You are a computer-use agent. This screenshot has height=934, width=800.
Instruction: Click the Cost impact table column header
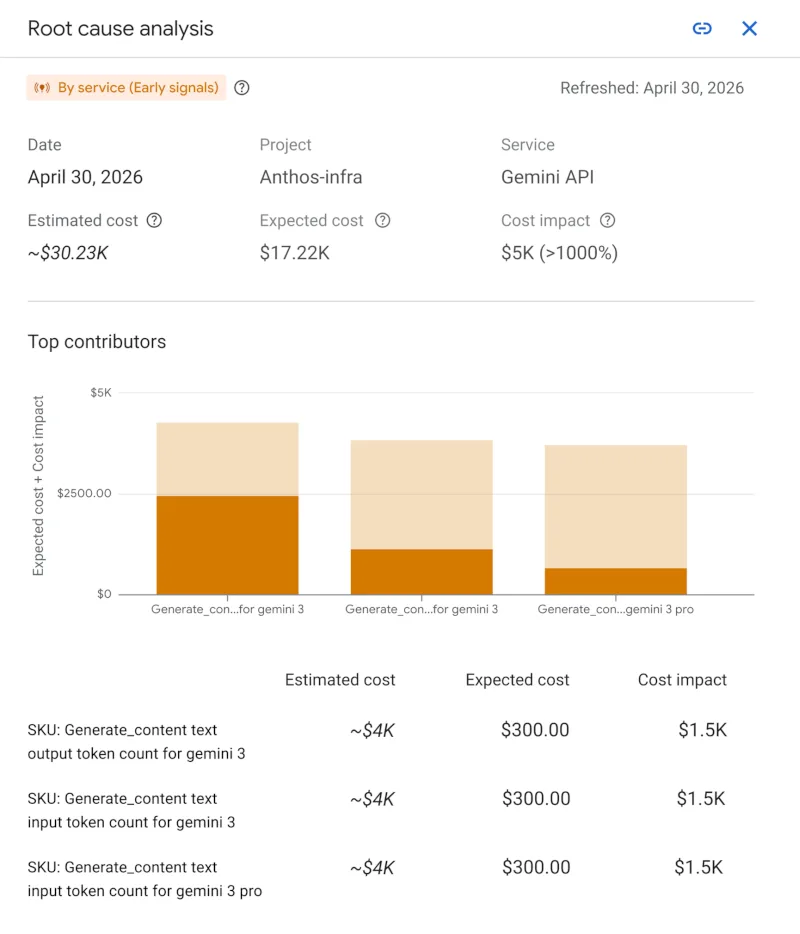682,680
